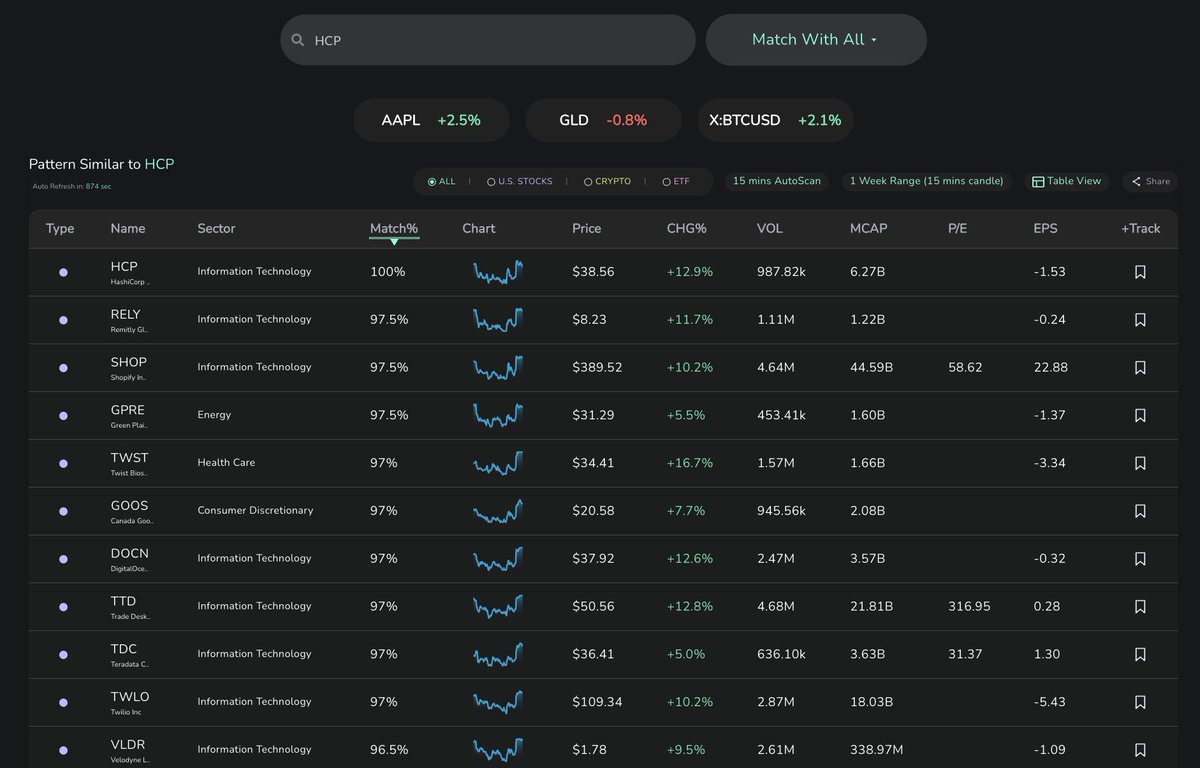Image resolution: width=1200 pixels, height=768 pixels.
Task: Bookmark RELY row to track
Action: pos(1140,320)
